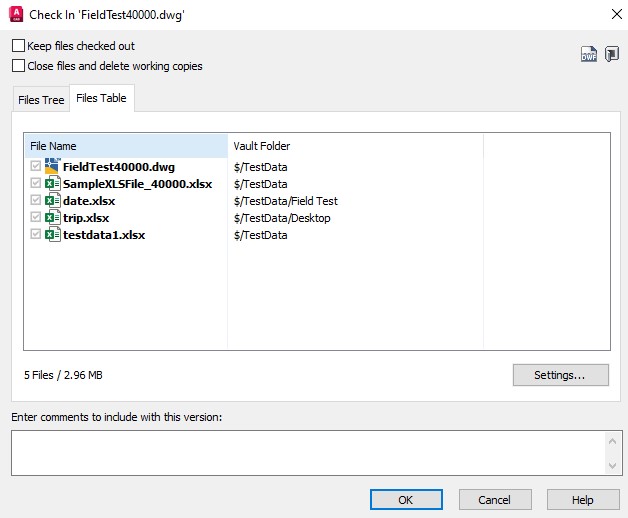Toggle the checkbox beside trip.xlsx

(x=36, y=218)
